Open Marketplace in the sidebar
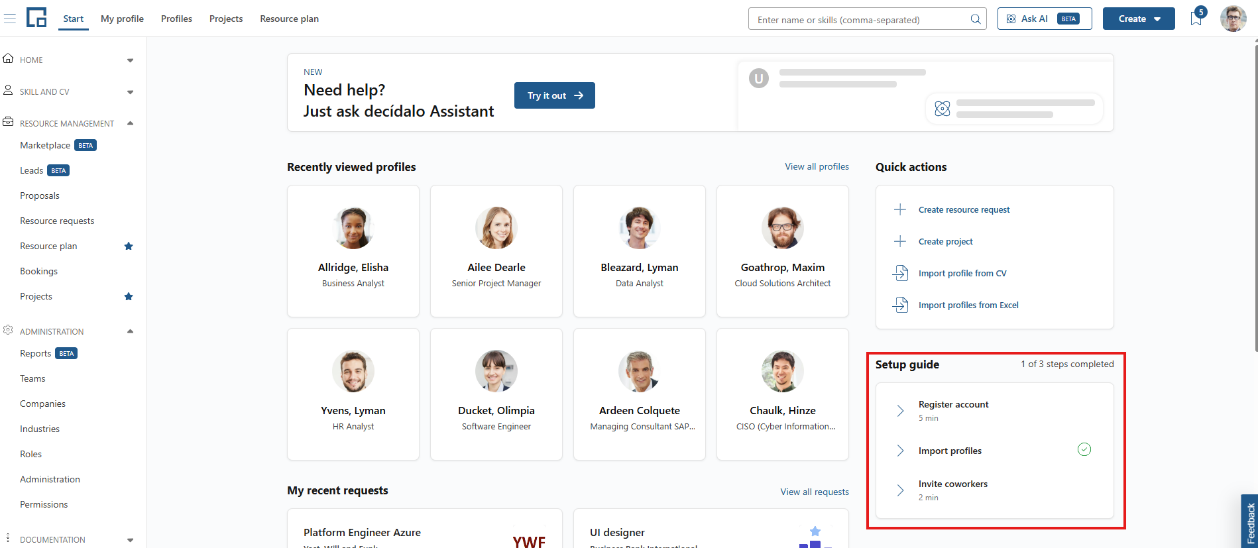1258x548 pixels. (45, 145)
